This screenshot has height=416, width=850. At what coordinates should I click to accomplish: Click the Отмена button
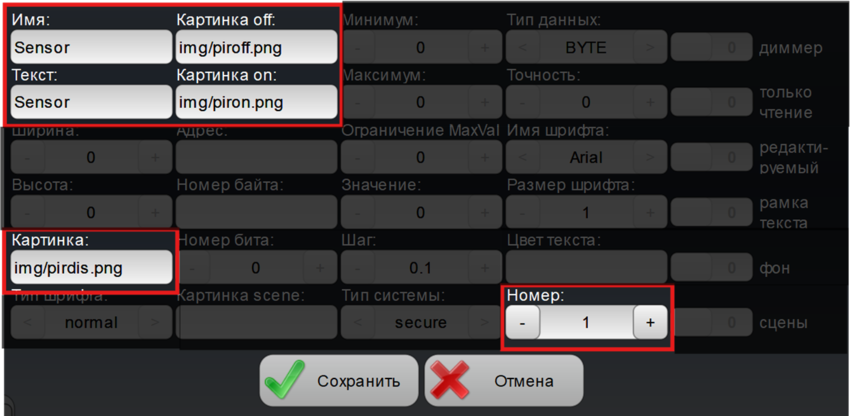[504, 381]
